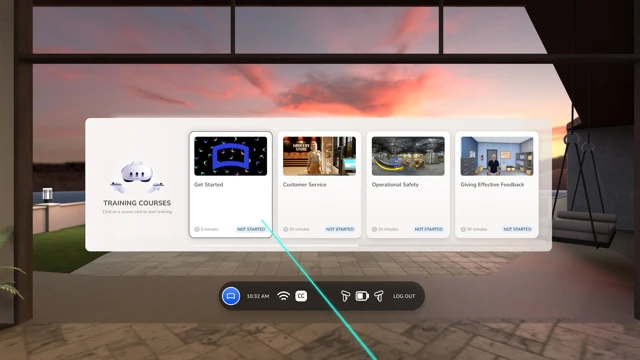The height and width of the screenshot is (360, 640).
Task: Open the Get Started course thumbnail
Action: [231, 156]
